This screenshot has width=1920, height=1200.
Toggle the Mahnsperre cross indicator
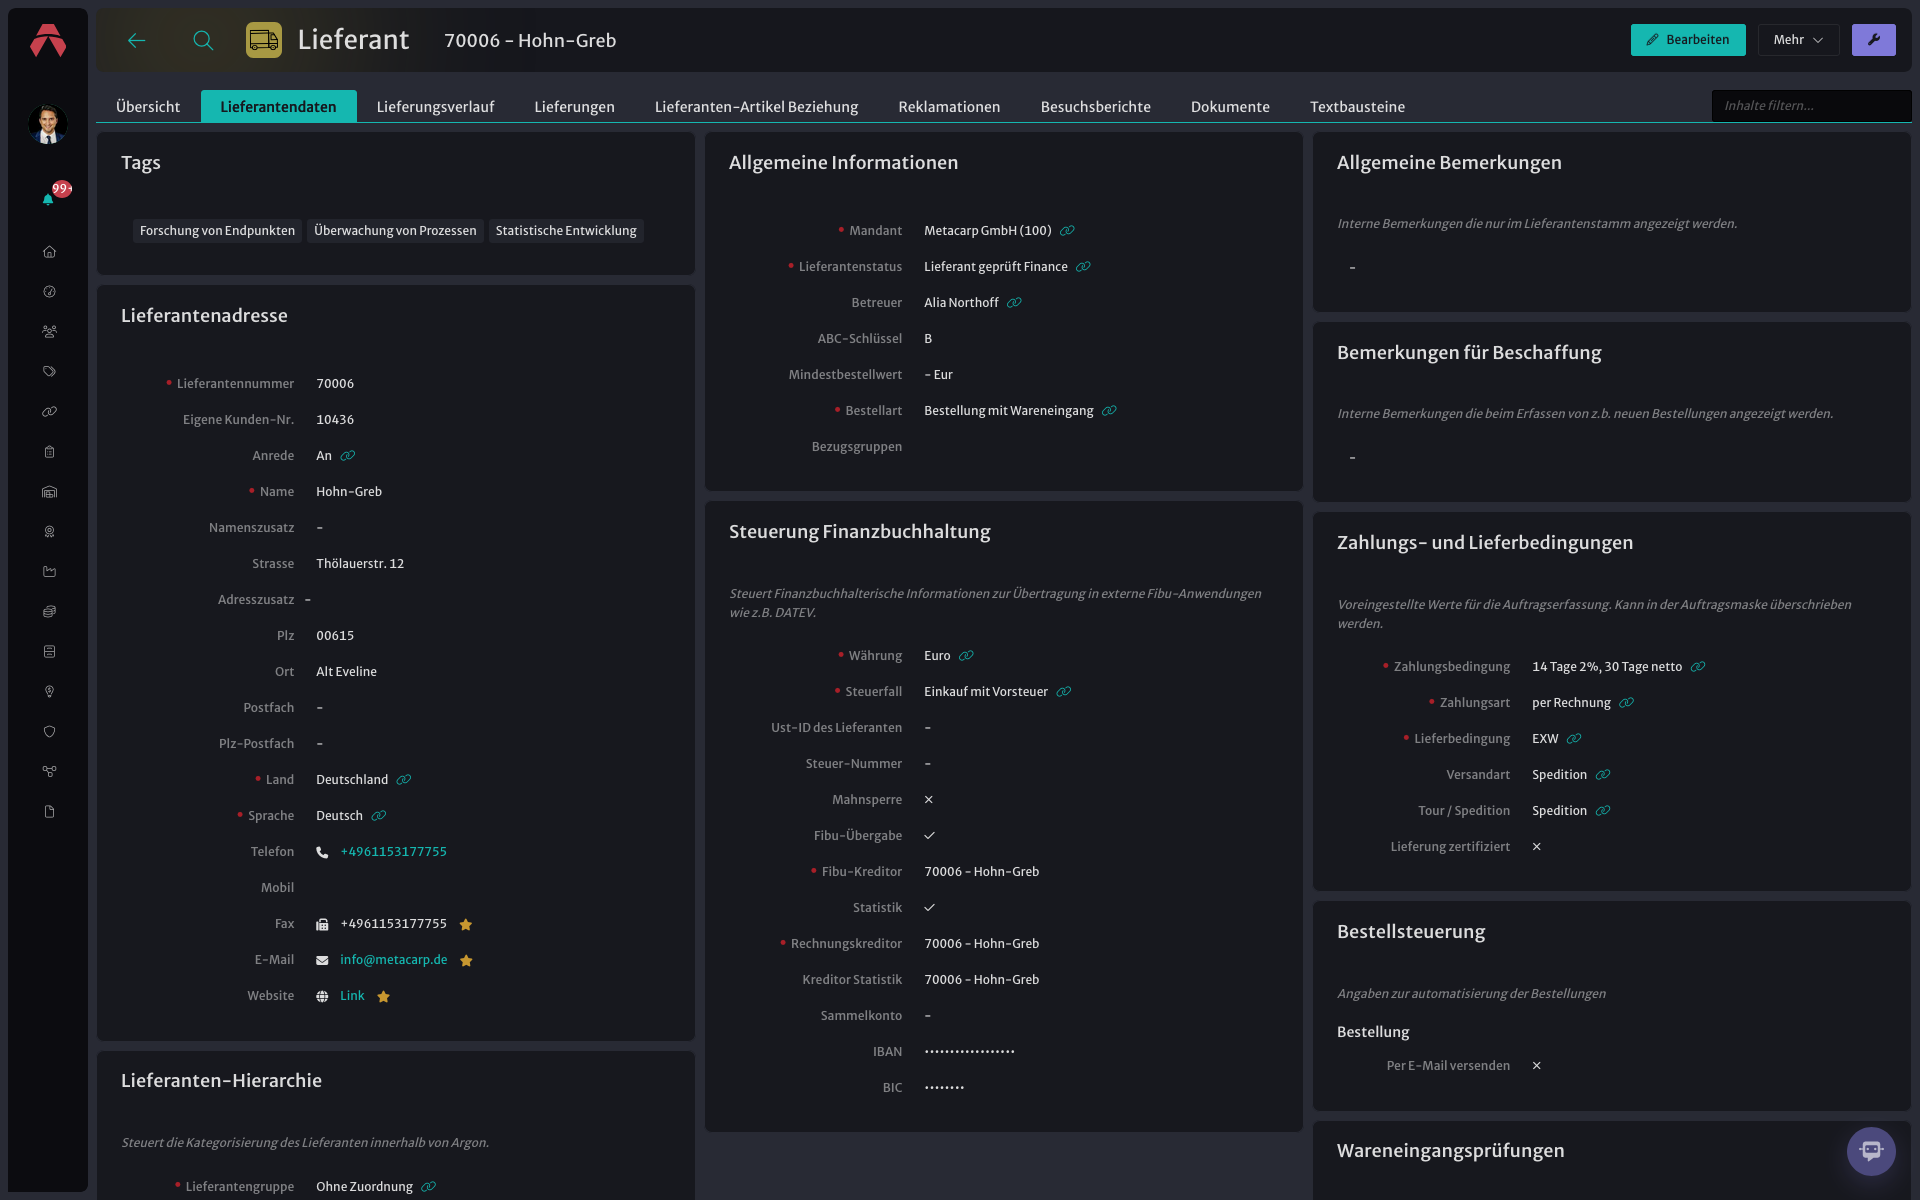point(929,800)
